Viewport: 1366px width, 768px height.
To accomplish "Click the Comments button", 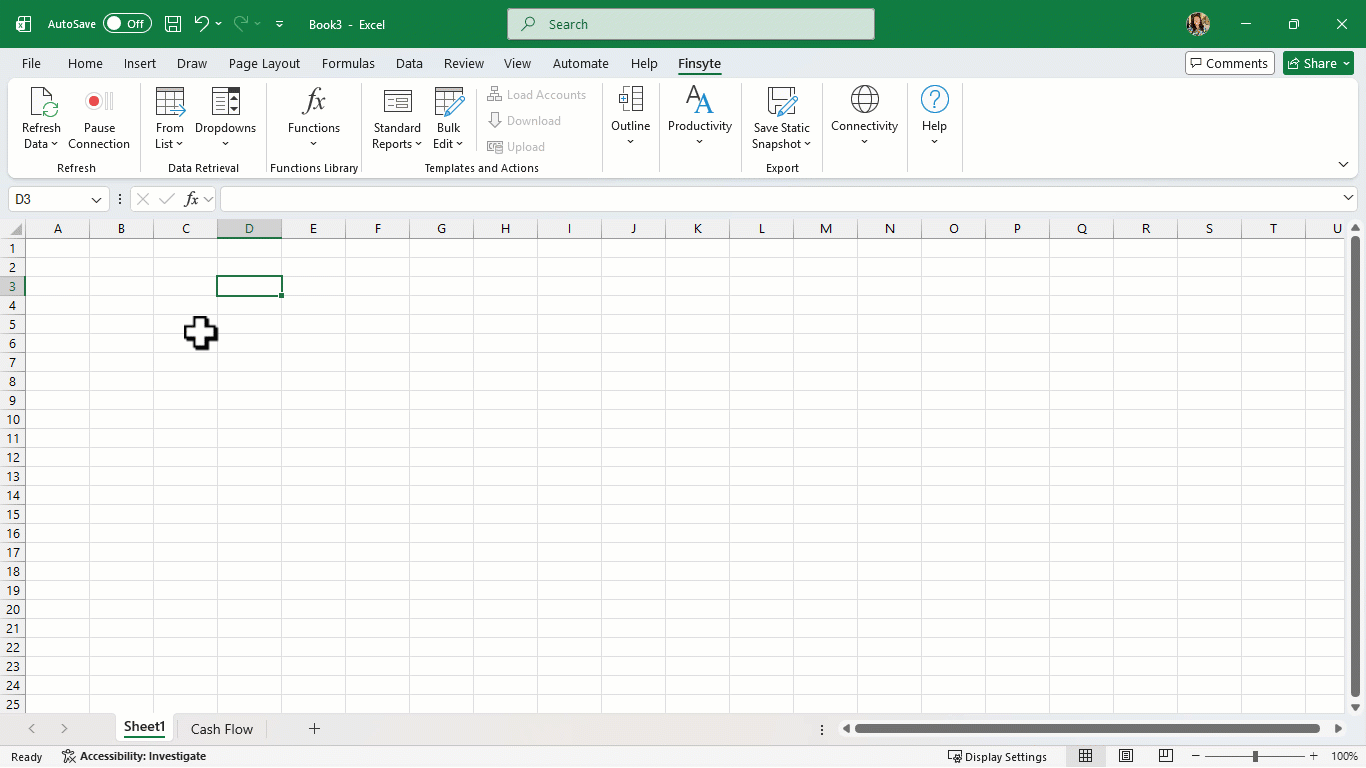I will pos(1229,63).
